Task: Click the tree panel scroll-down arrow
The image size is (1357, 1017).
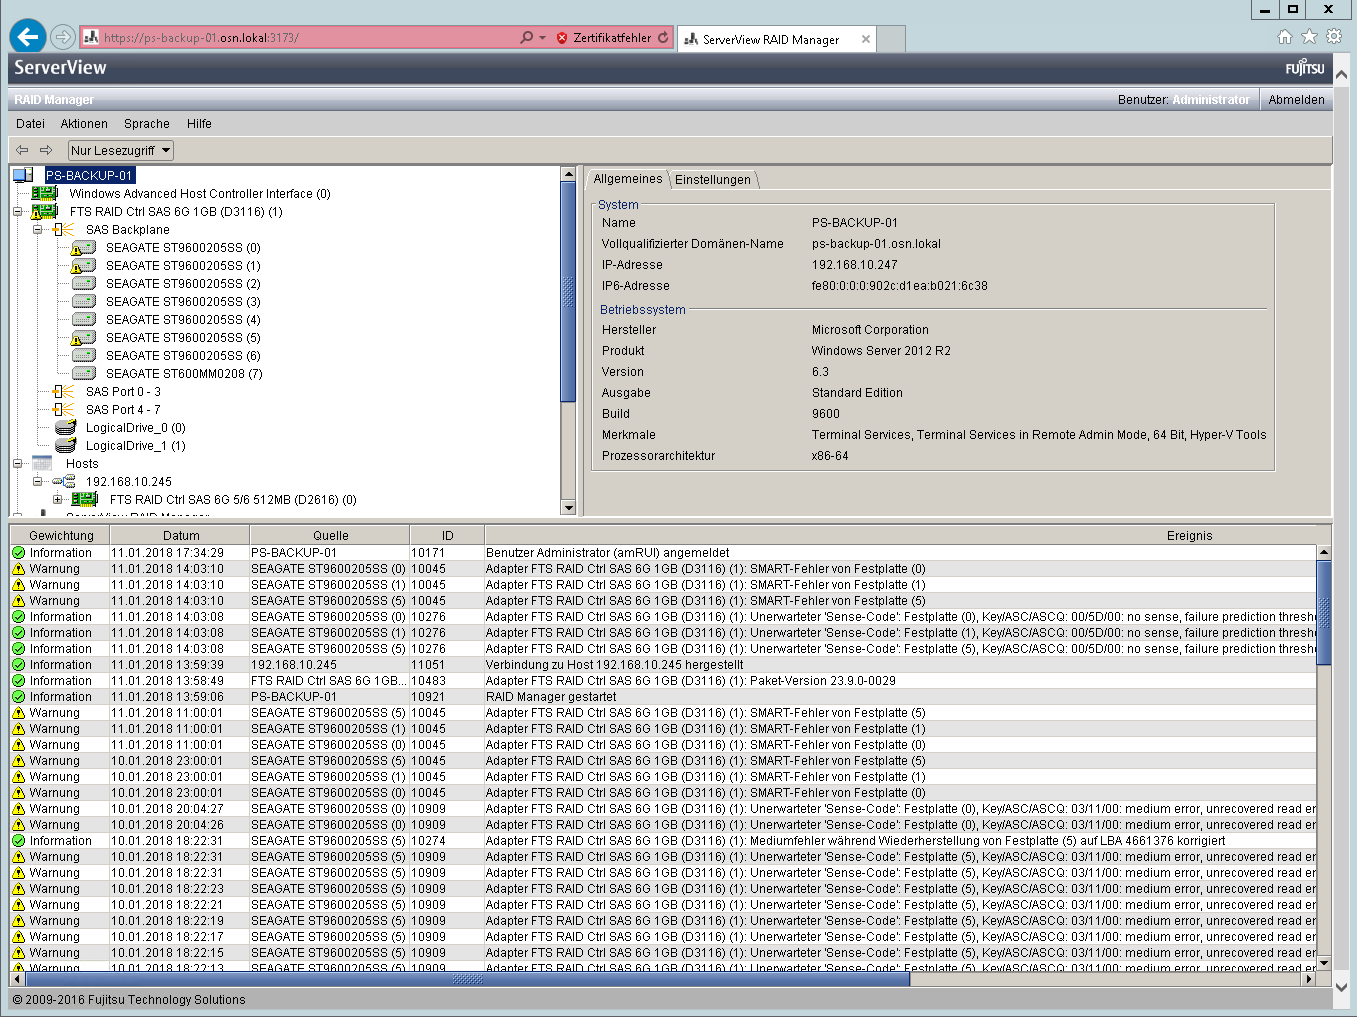Action: tap(569, 508)
